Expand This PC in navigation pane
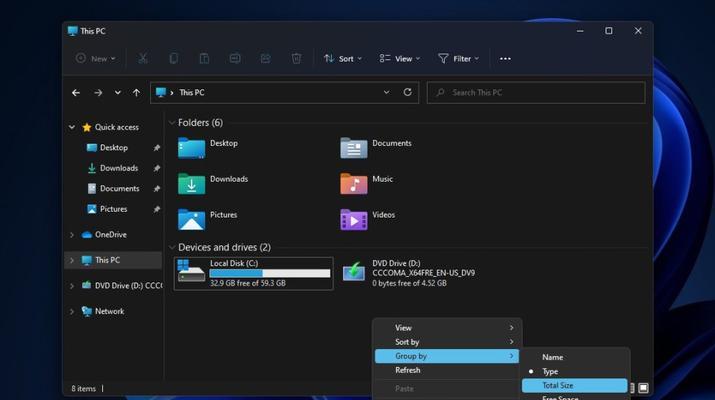The width and height of the screenshot is (715, 400). tap(72, 260)
